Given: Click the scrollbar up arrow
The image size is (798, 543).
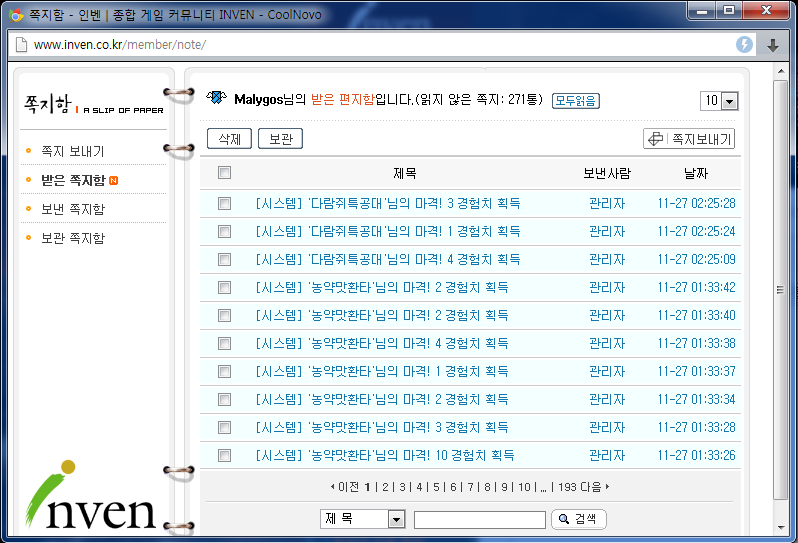Looking at the screenshot, I should pyautogui.click(x=780, y=71).
